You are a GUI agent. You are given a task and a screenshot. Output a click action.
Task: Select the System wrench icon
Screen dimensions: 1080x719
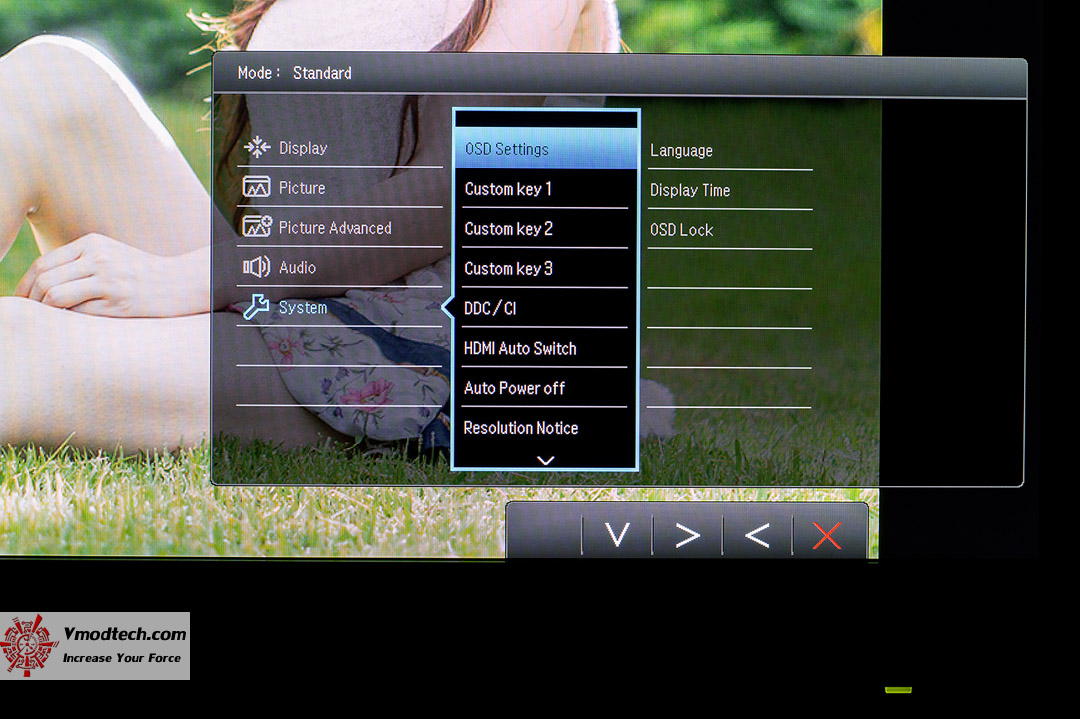pos(256,306)
